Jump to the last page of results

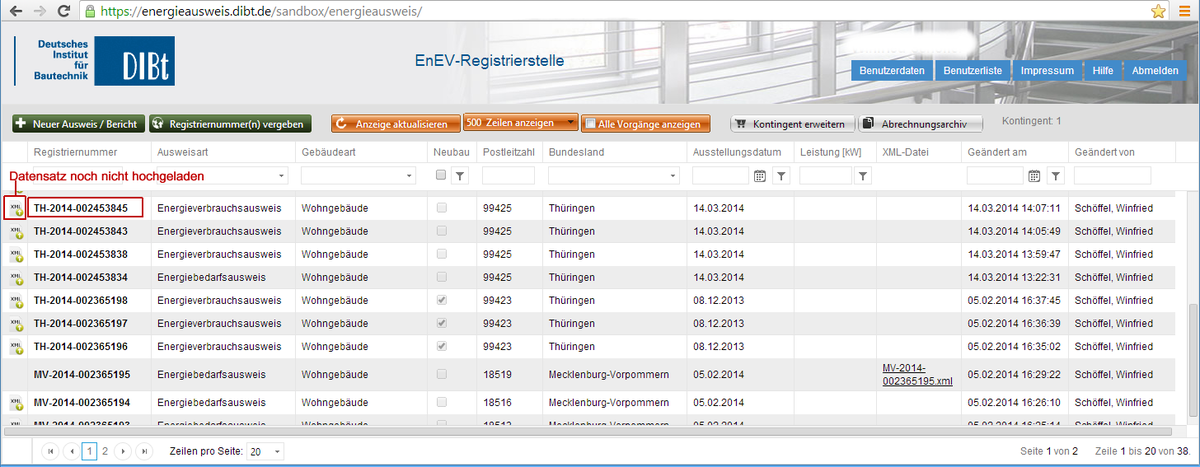pos(144,451)
